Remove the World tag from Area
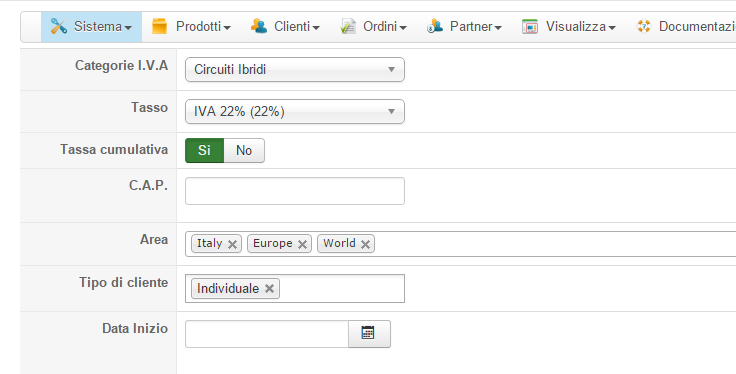 pyautogui.click(x=366, y=244)
